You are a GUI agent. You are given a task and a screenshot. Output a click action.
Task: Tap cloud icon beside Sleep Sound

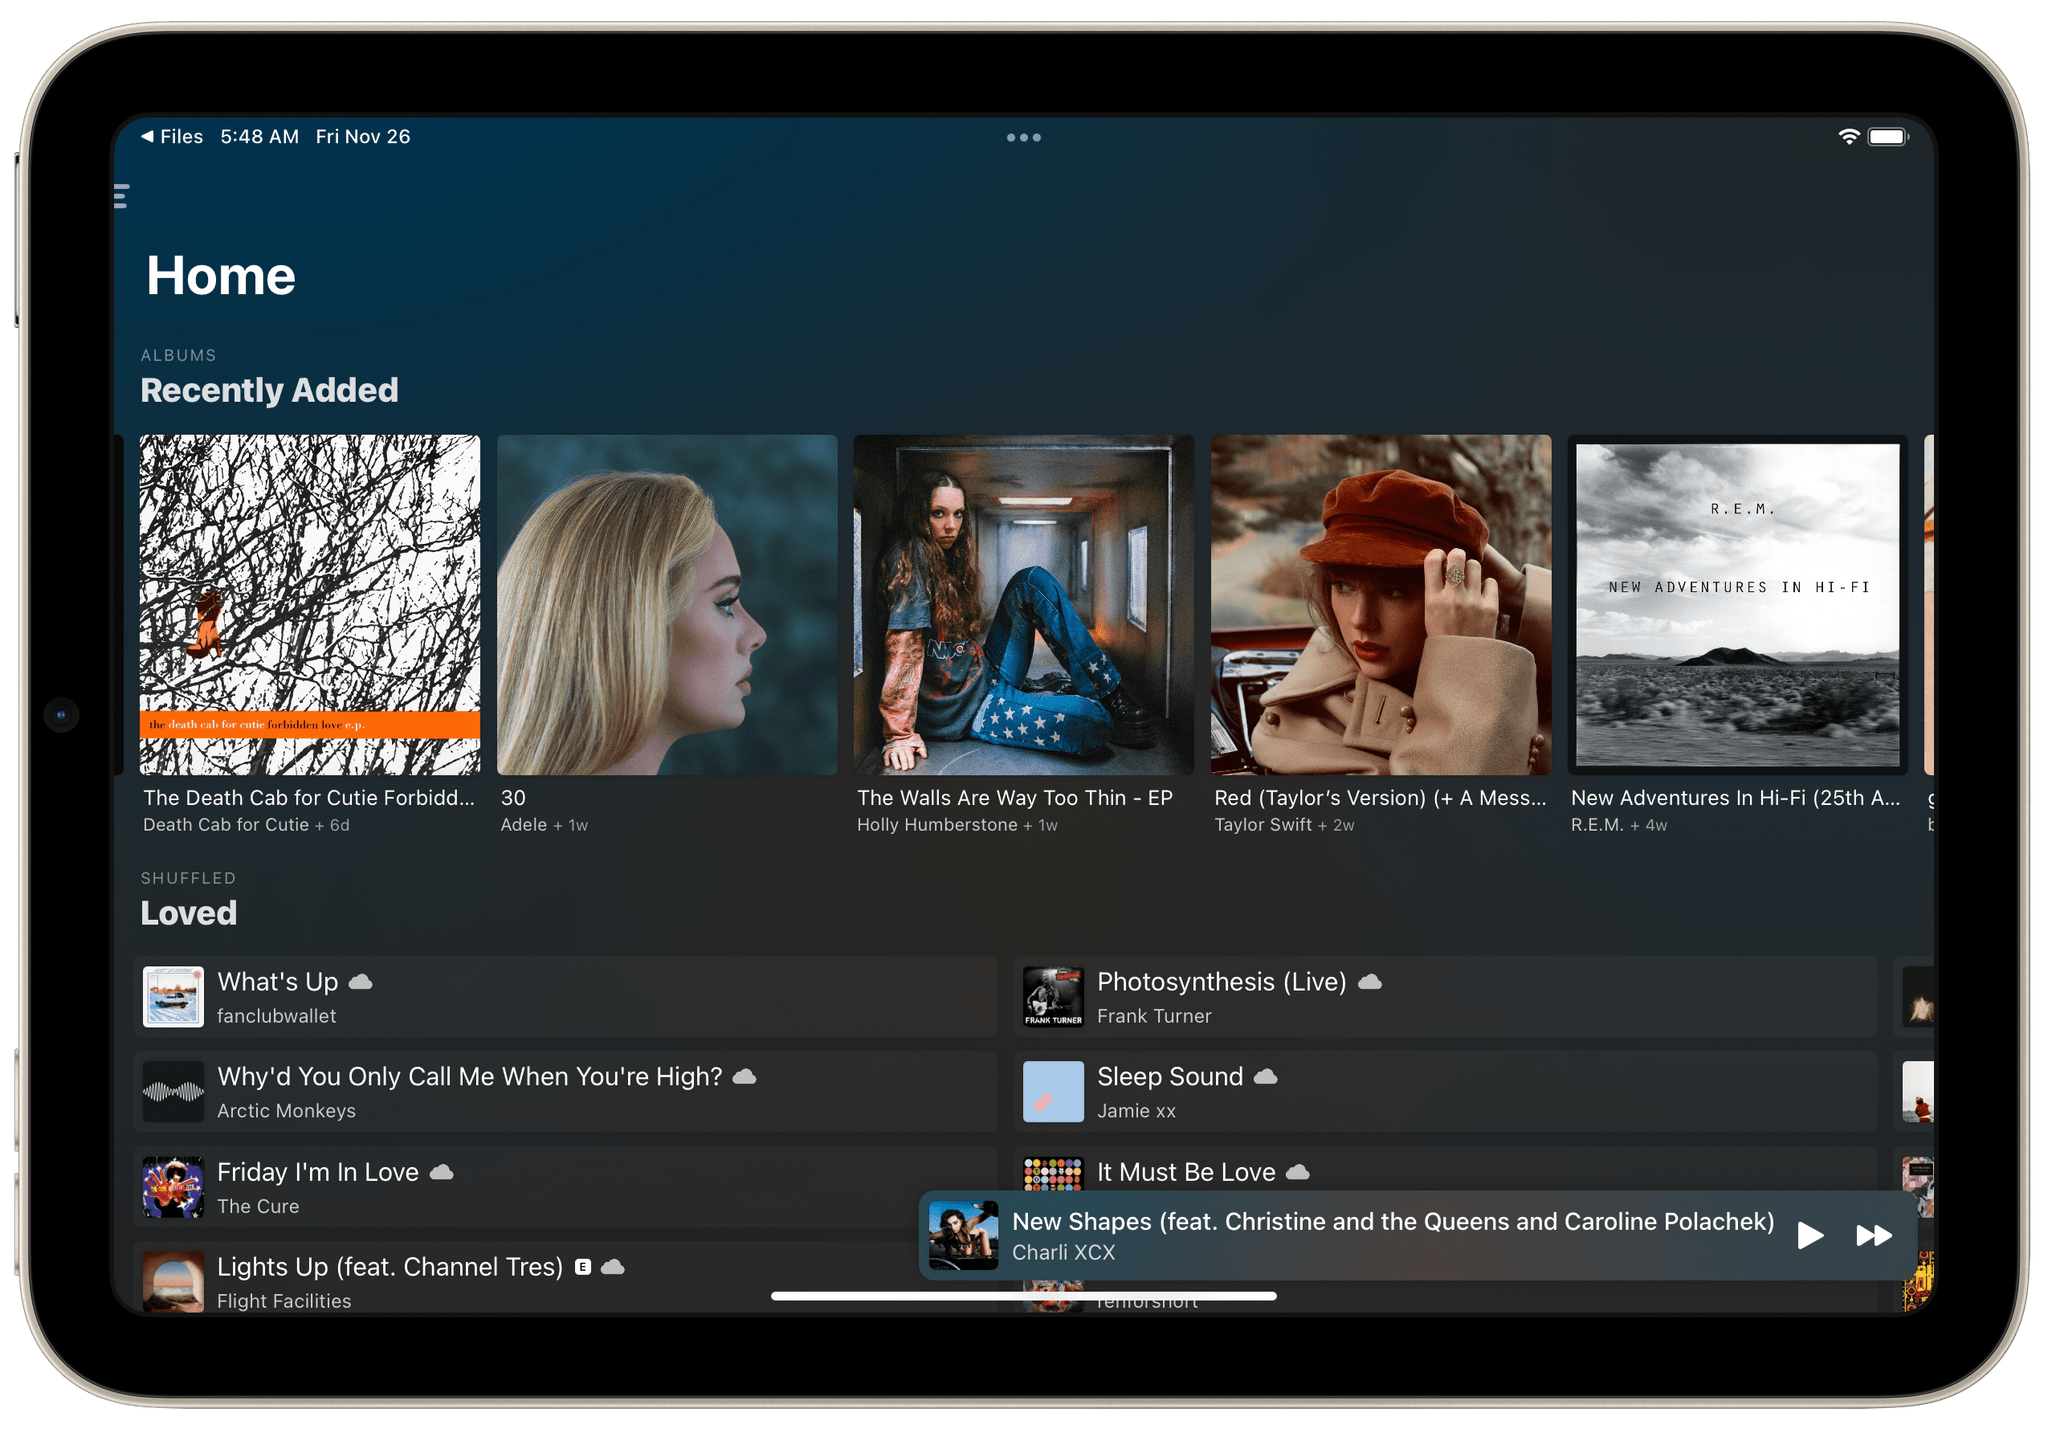[x=1266, y=1077]
